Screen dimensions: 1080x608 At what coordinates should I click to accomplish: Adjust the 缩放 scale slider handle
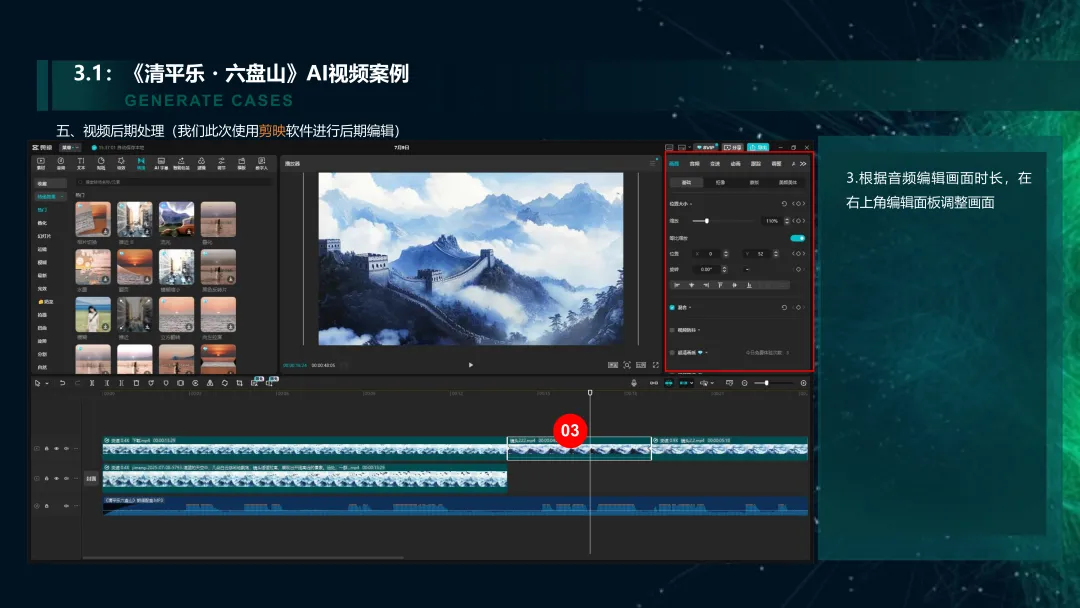(707, 221)
